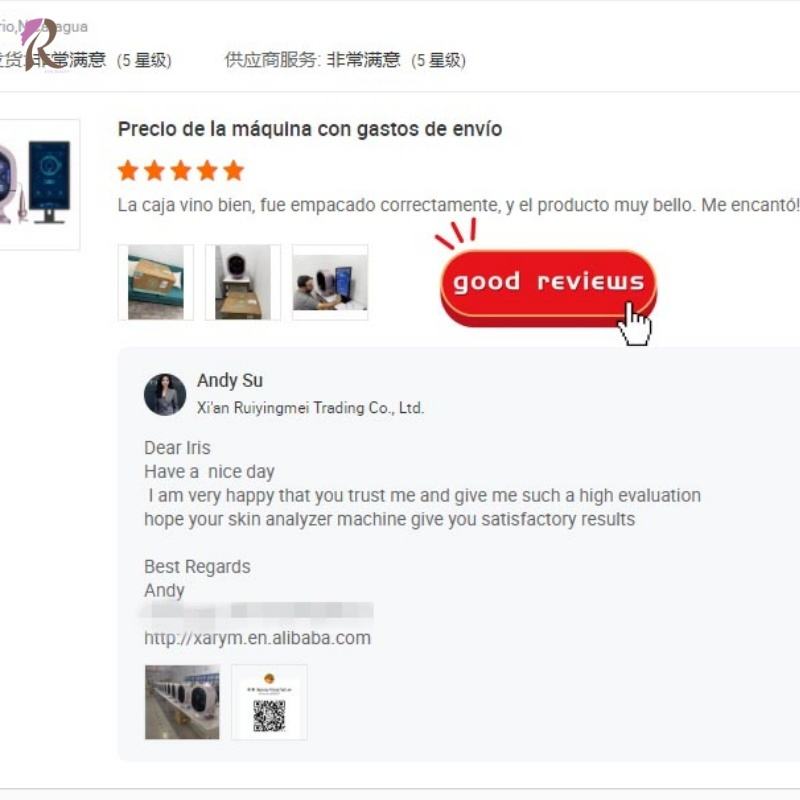The width and height of the screenshot is (800, 800).
Task: Click the pointing hand cursor icon
Action: [x=634, y=324]
